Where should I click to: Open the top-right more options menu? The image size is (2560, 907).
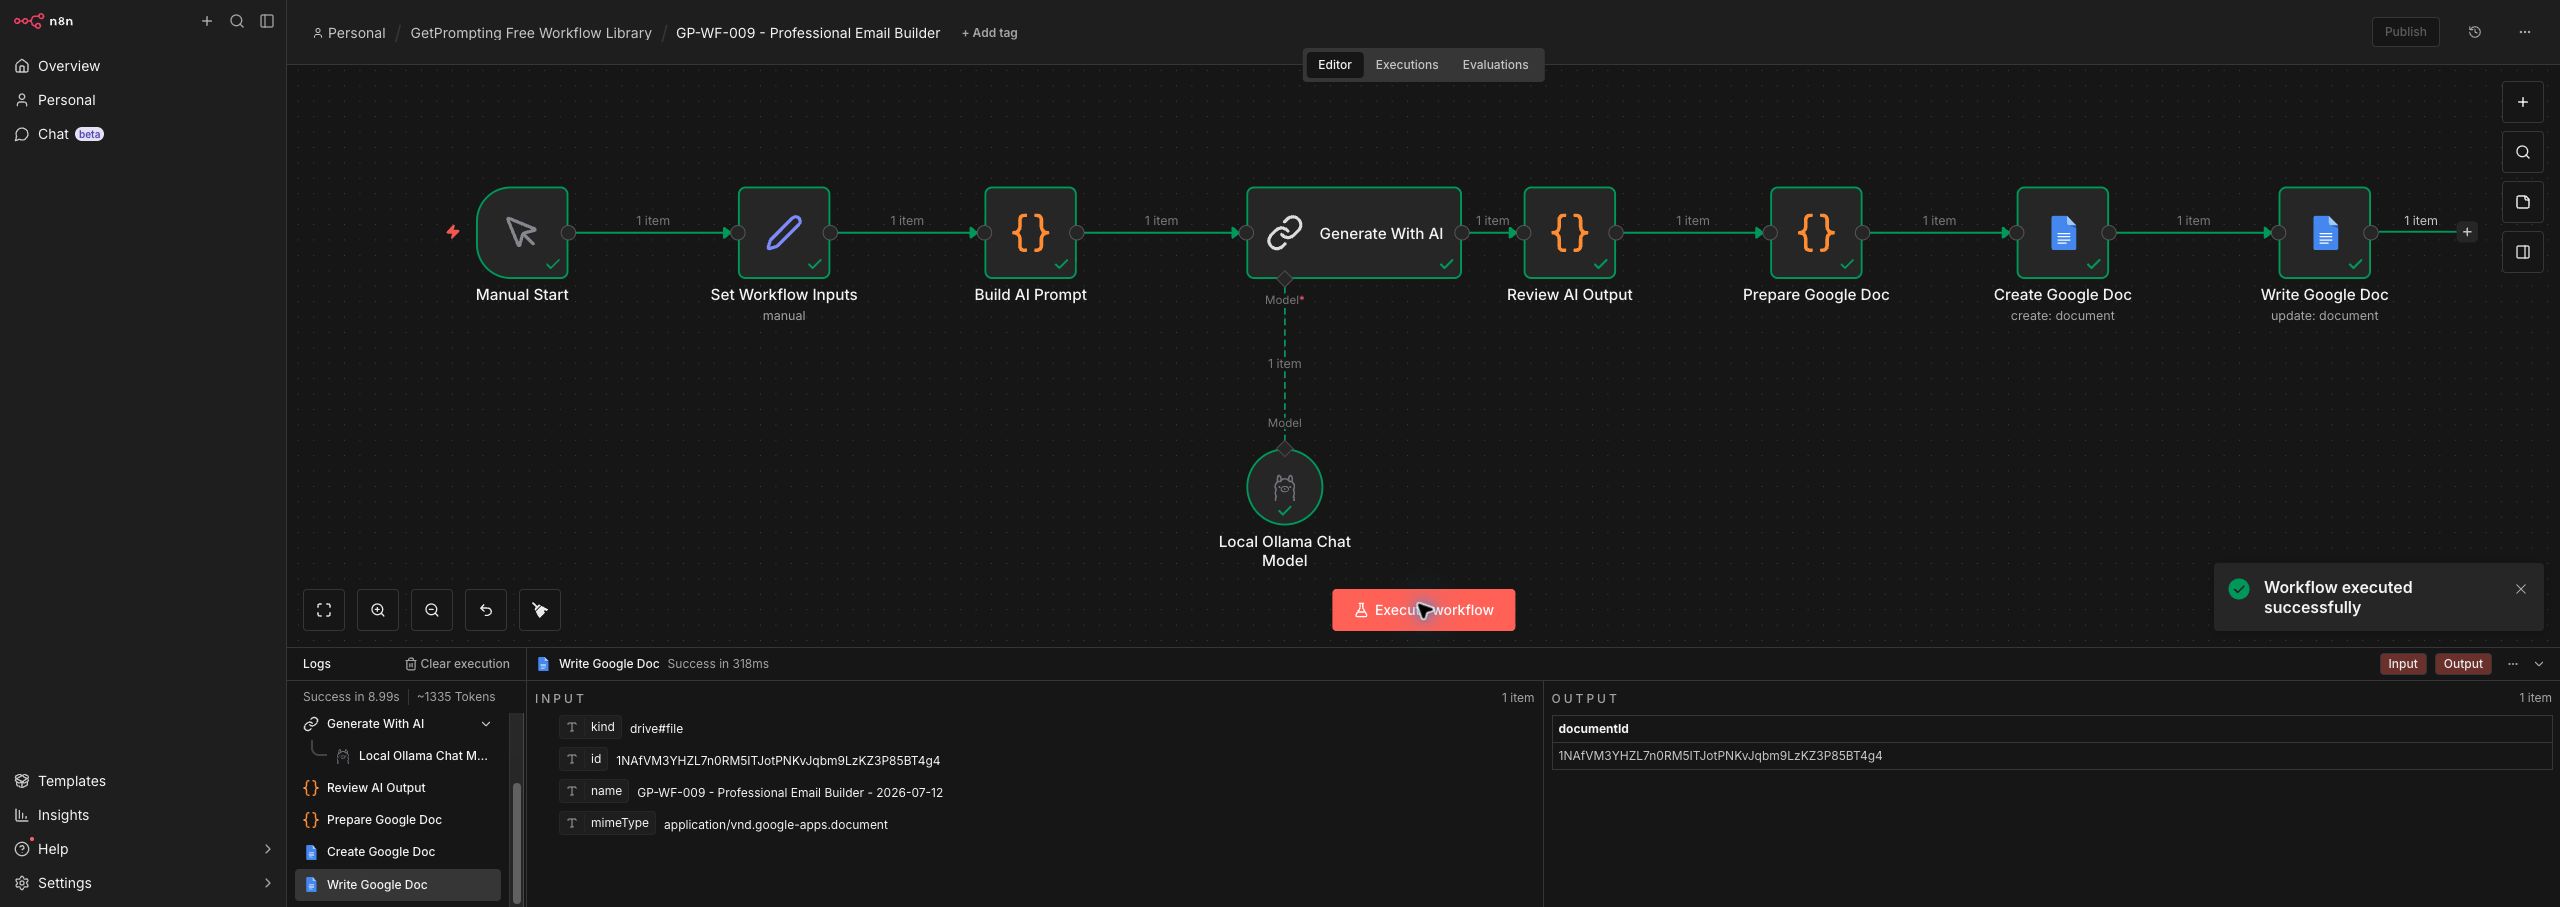point(2525,32)
